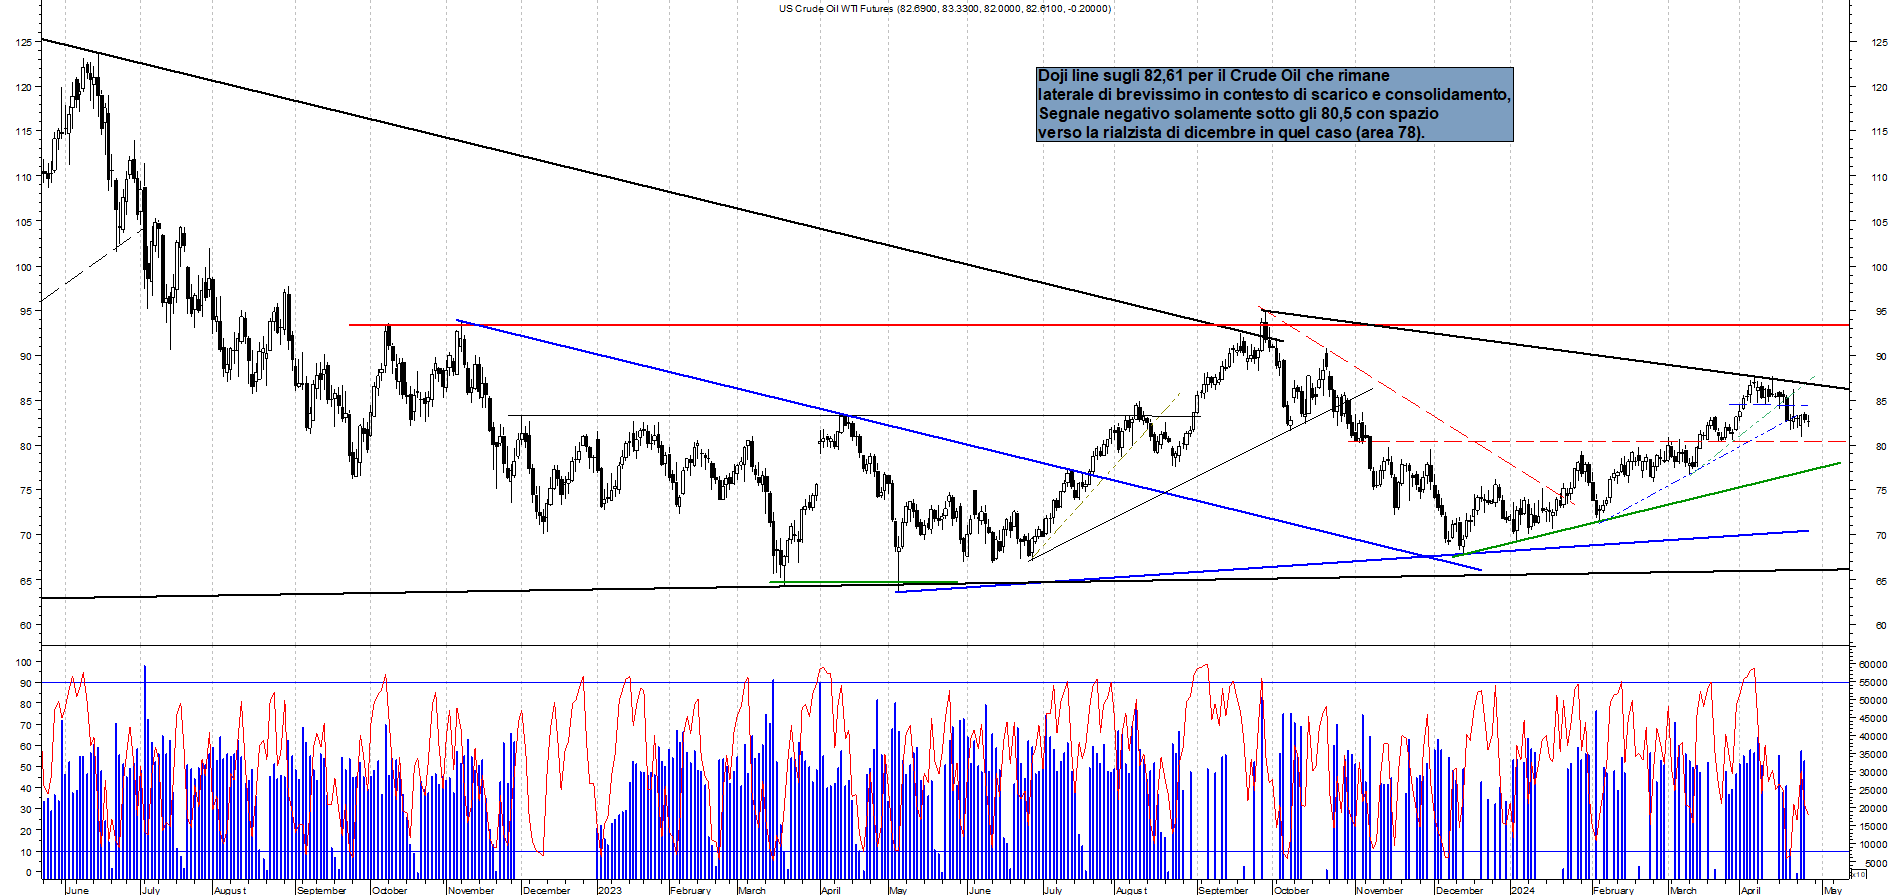The image size is (1890, 895).
Task: Click the 90 label on right price axis
Action: 1881,356
